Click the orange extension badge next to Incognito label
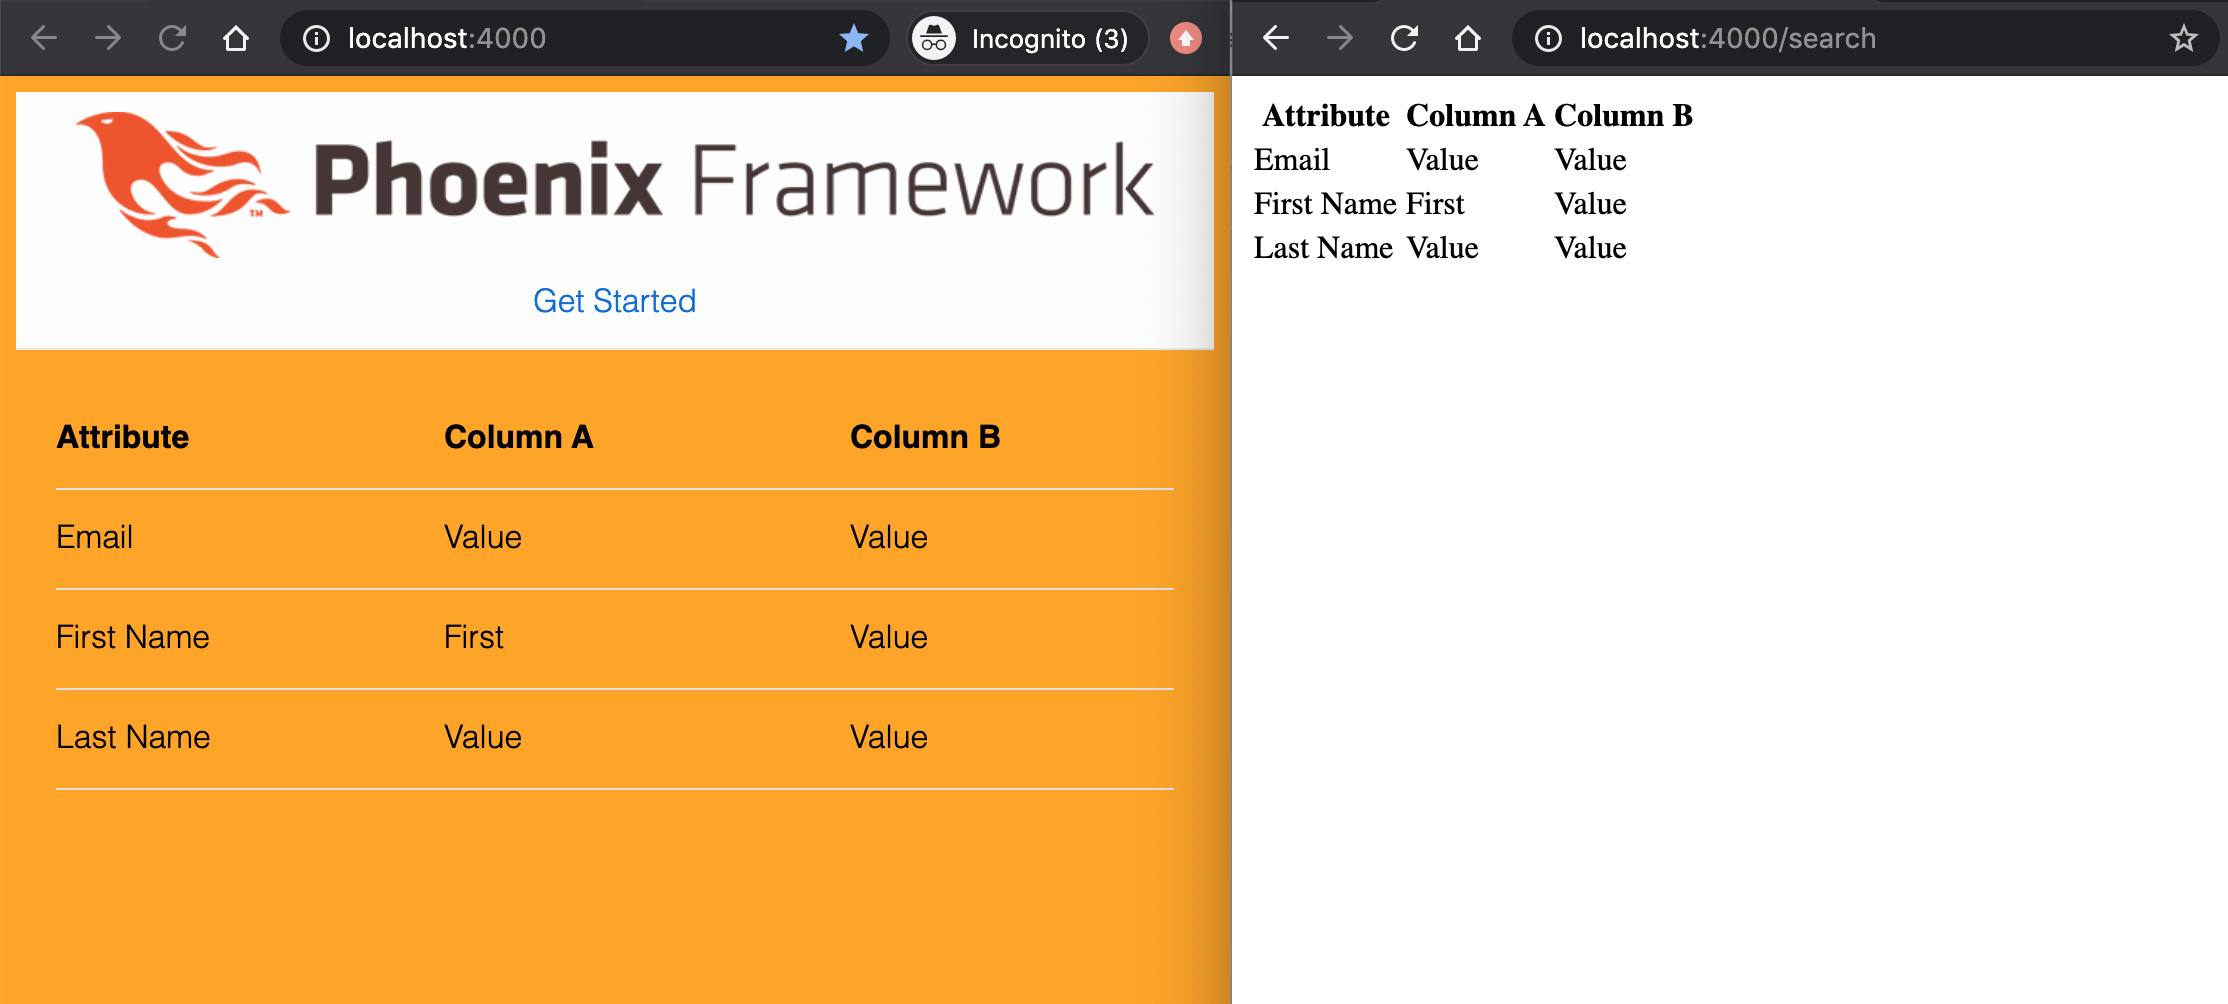This screenshot has width=2228, height=1004. click(1186, 38)
